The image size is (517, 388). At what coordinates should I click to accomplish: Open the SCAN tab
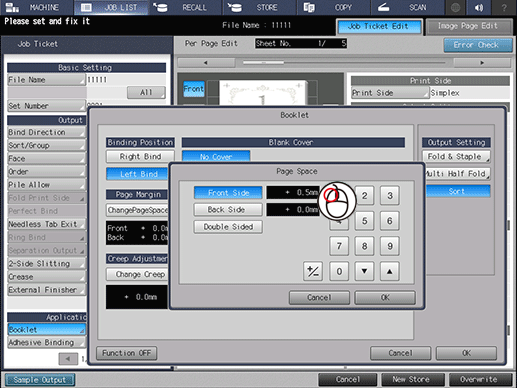point(407,7)
